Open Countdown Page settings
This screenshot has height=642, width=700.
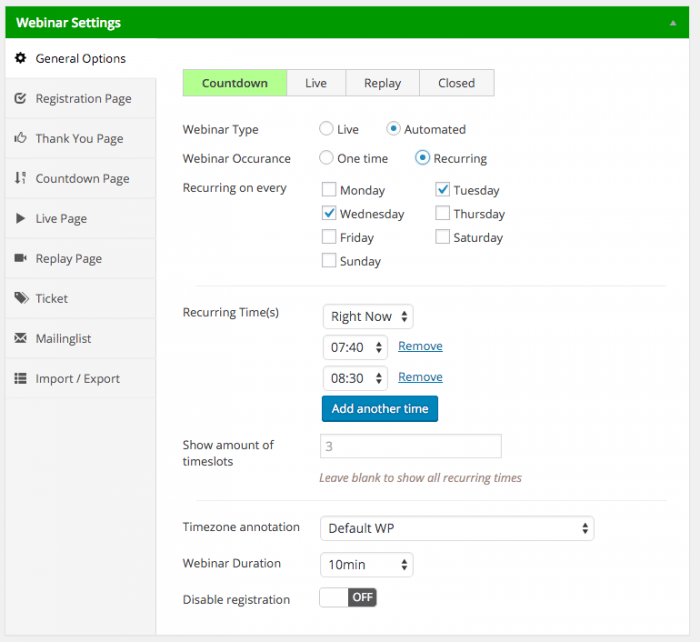pyautogui.click(x=81, y=179)
